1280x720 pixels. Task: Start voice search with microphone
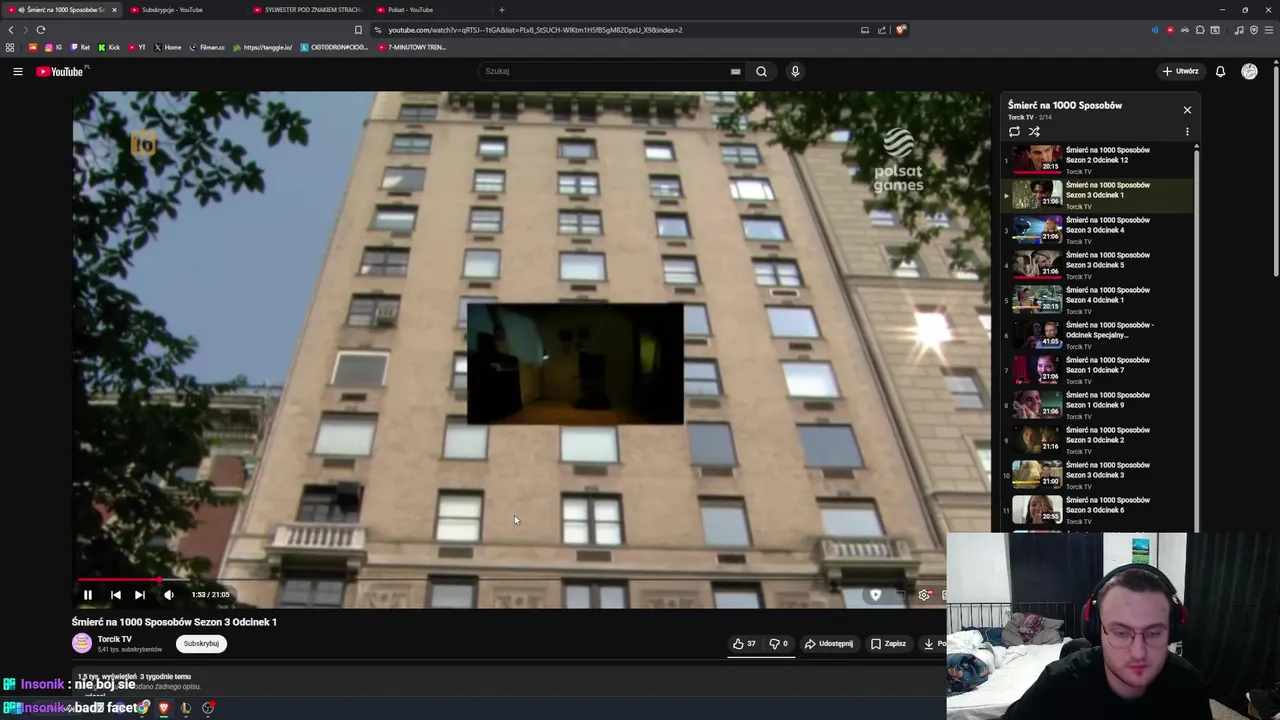pyautogui.click(x=795, y=71)
